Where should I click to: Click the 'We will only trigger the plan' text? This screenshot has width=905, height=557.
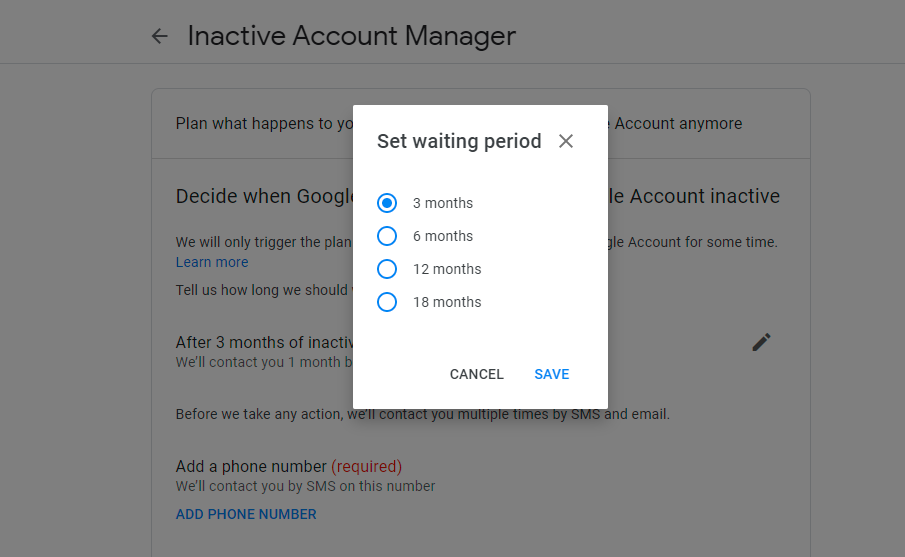pyautogui.click(x=264, y=242)
